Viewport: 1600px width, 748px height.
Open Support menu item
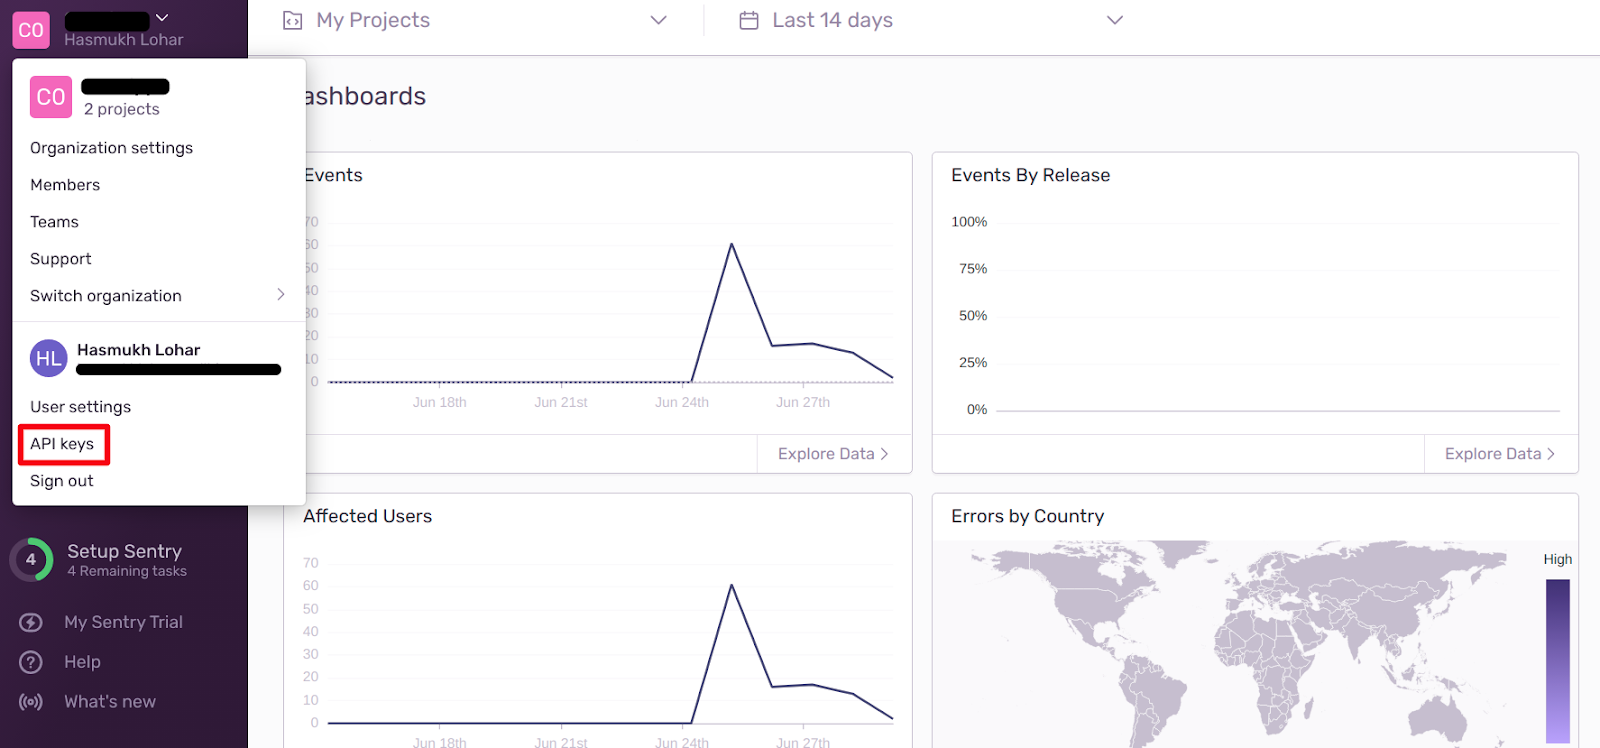(61, 259)
